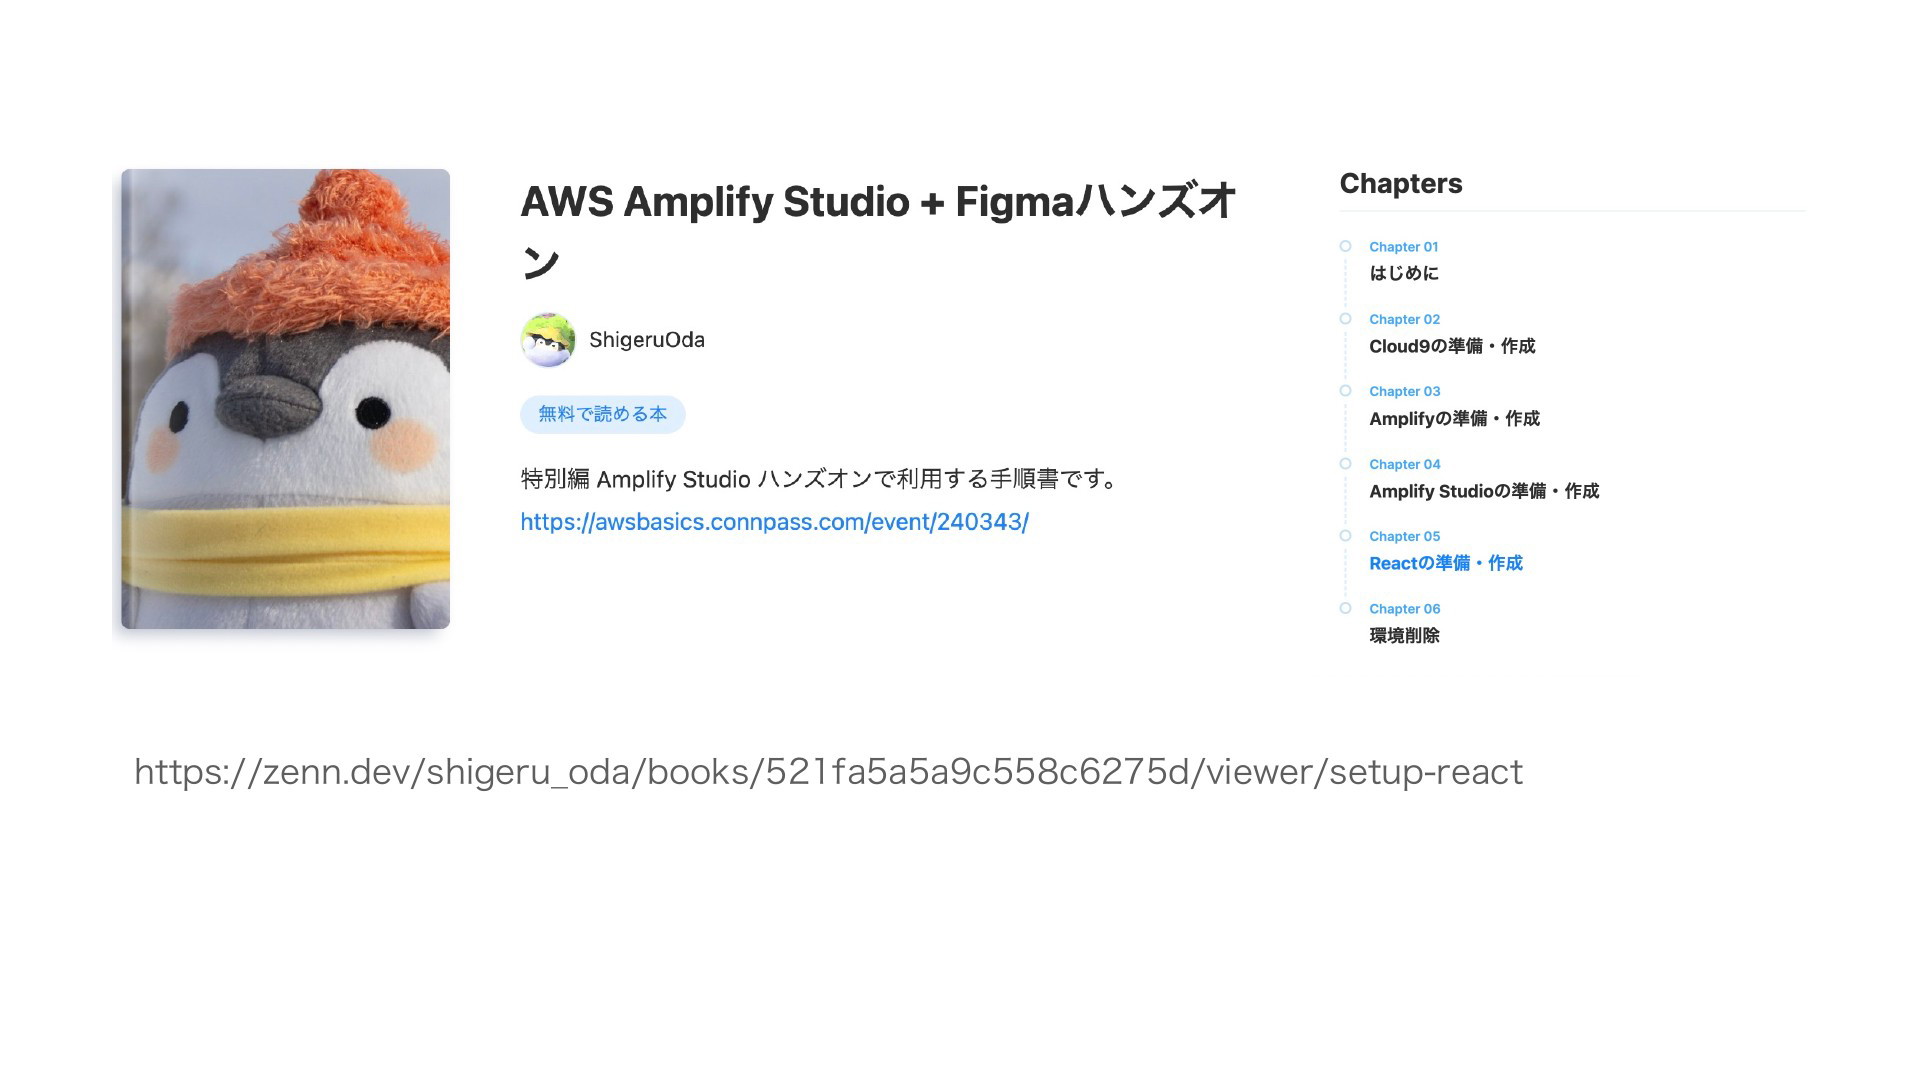This screenshot has width=1920, height=1080.
Task: Click the Chapter 03 timeline circle marker
Action: click(1345, 391)
